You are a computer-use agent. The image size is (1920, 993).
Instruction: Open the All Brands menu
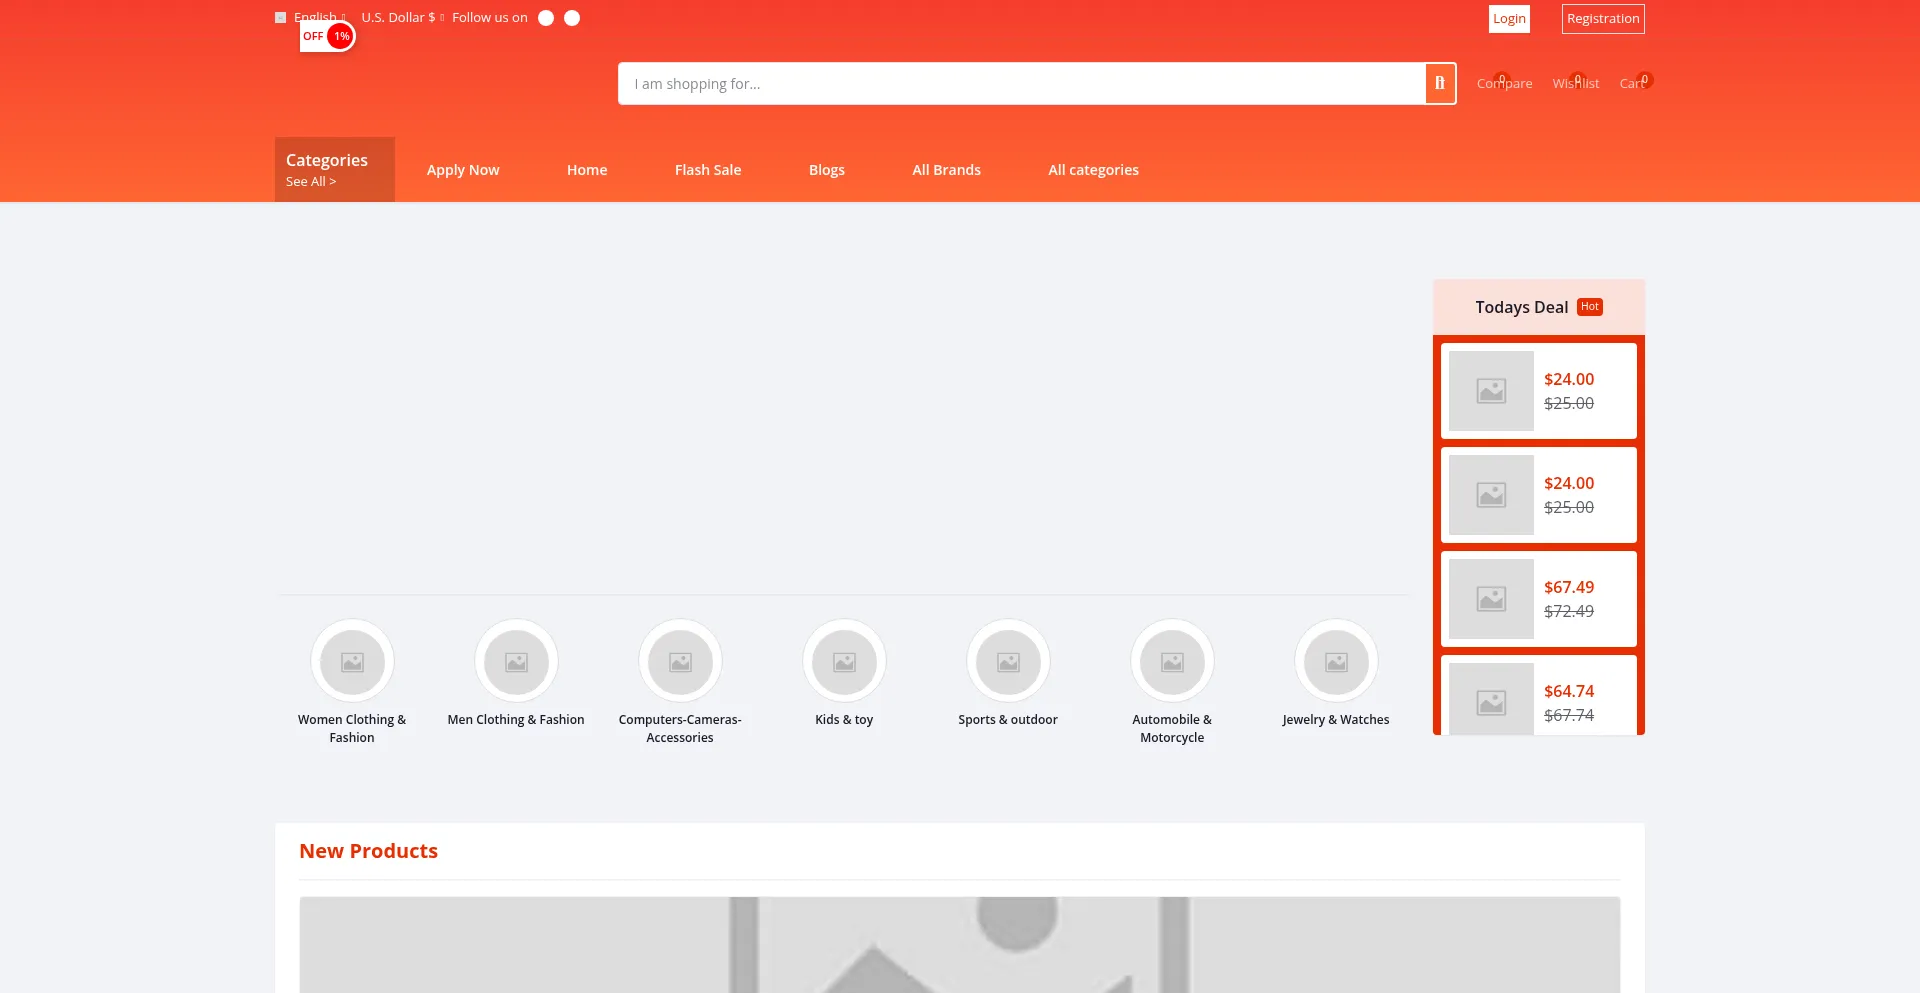946,169
